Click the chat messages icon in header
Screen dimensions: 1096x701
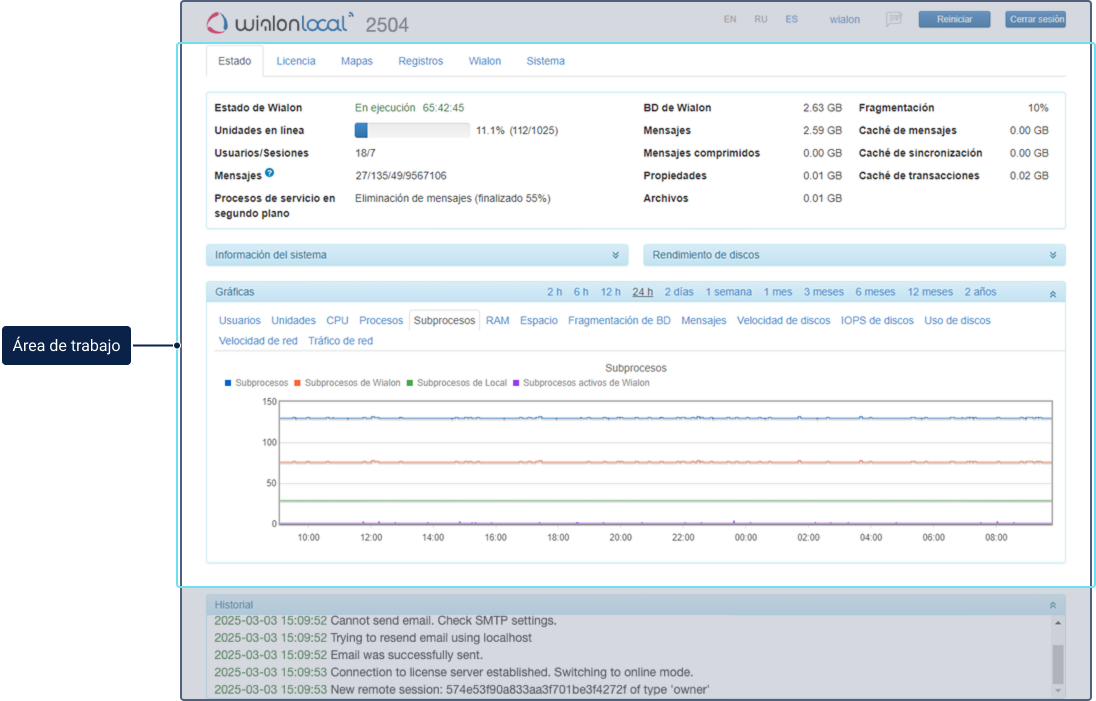pos(893,20)
